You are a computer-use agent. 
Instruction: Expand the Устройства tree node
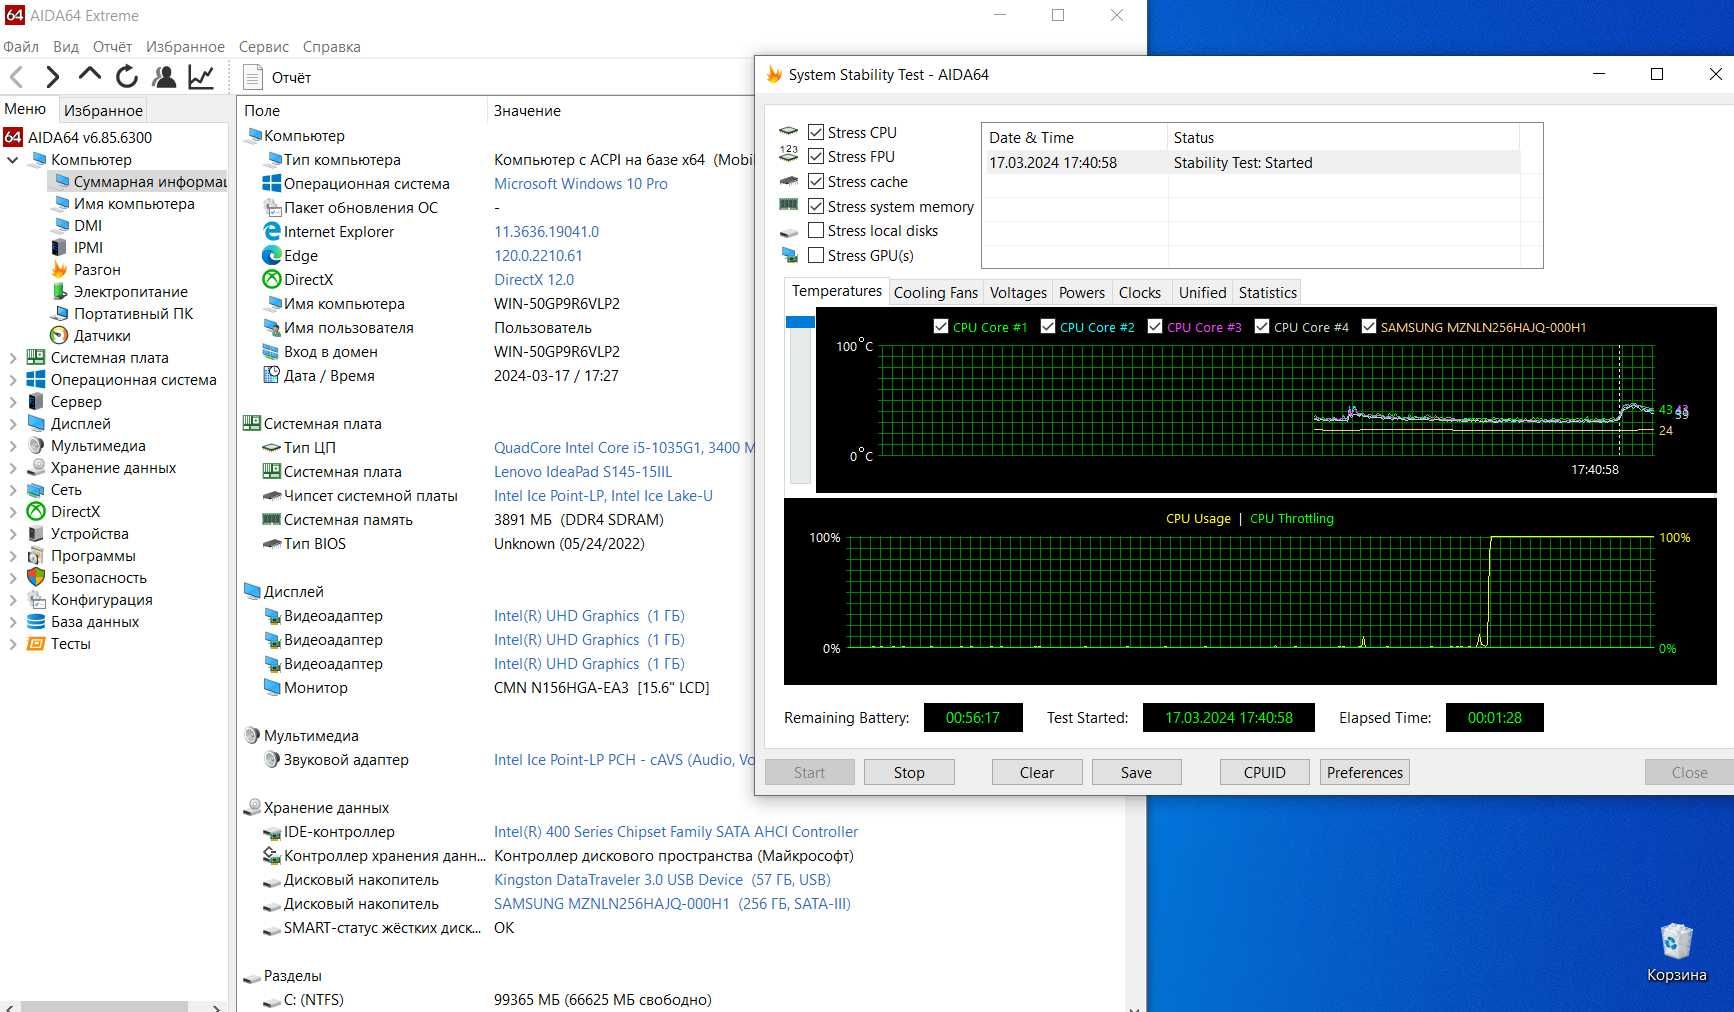coord(13,534)
